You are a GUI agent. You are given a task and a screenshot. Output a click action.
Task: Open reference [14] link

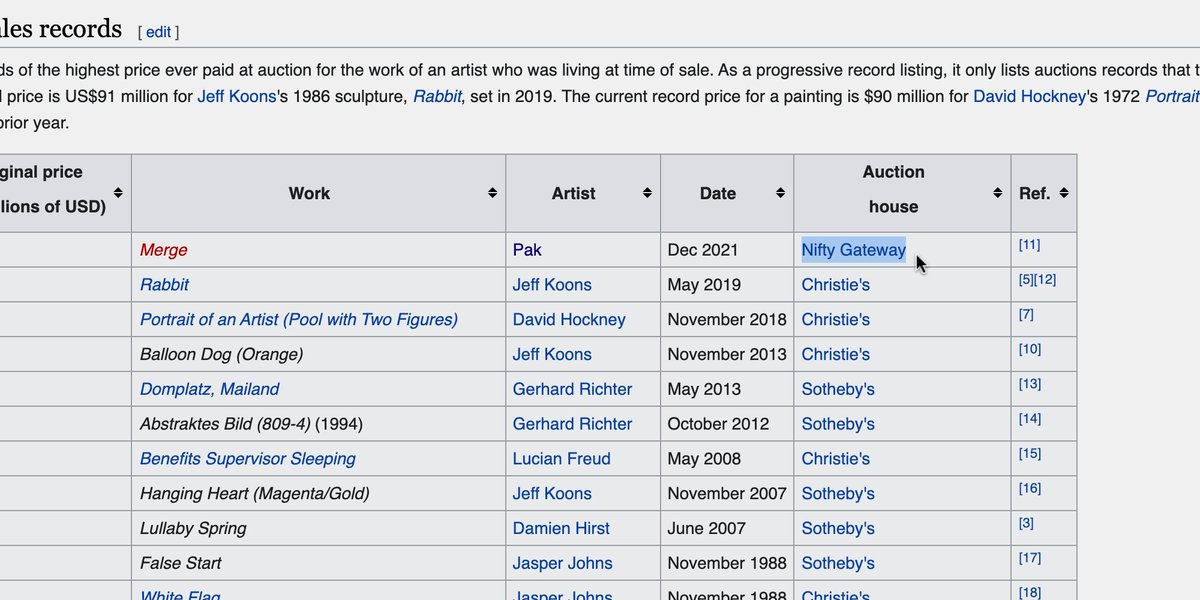pyautogui.click(x=1029, y=419)
